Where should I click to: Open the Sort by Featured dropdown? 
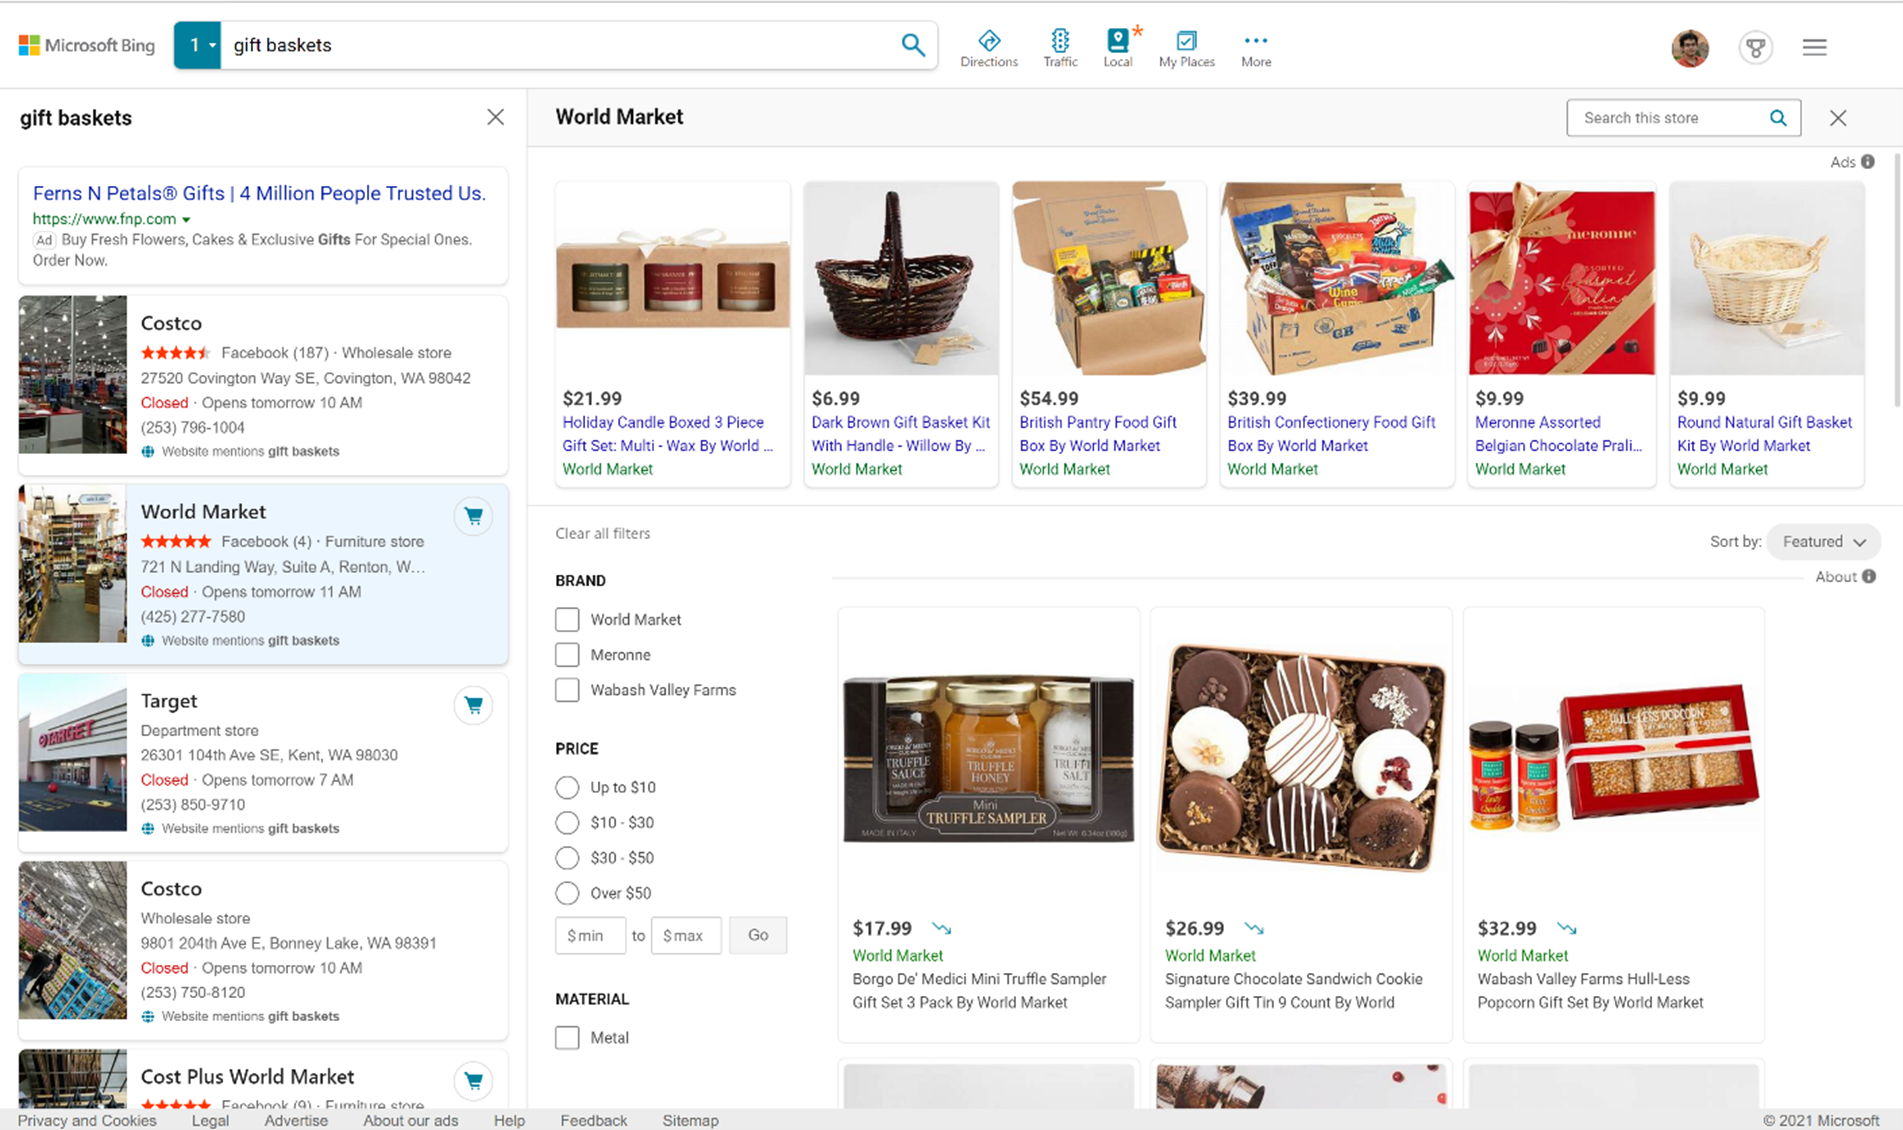pos(1824,542)
